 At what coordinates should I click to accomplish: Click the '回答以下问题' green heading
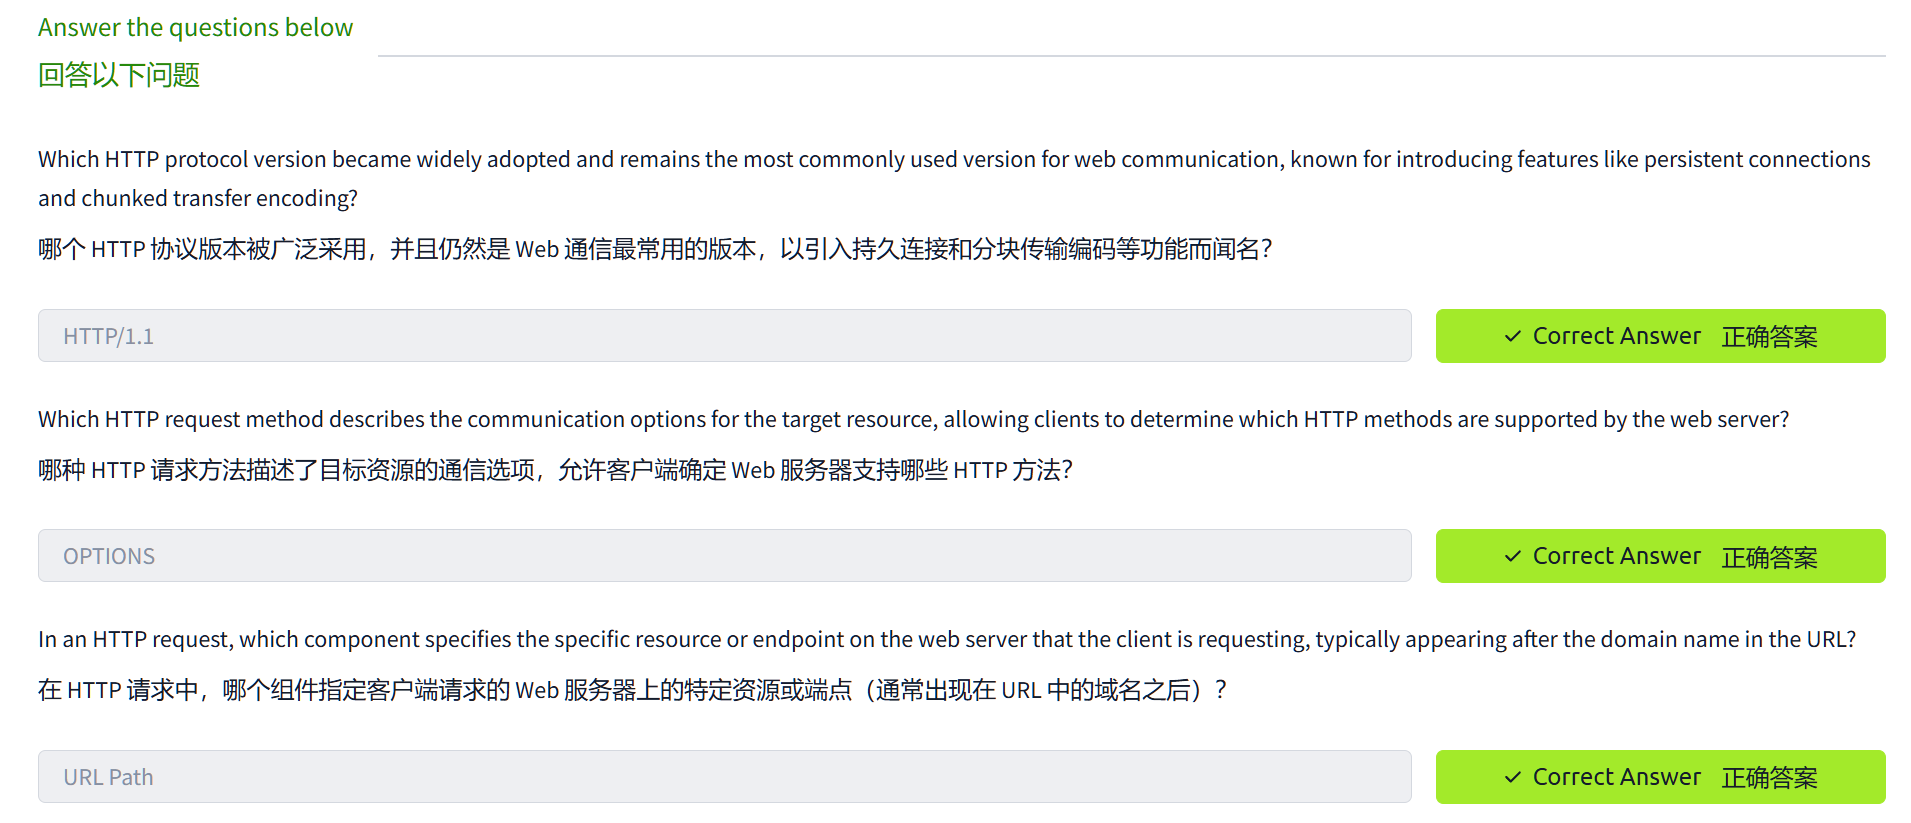pyautogui.click(x=119, y=75)
